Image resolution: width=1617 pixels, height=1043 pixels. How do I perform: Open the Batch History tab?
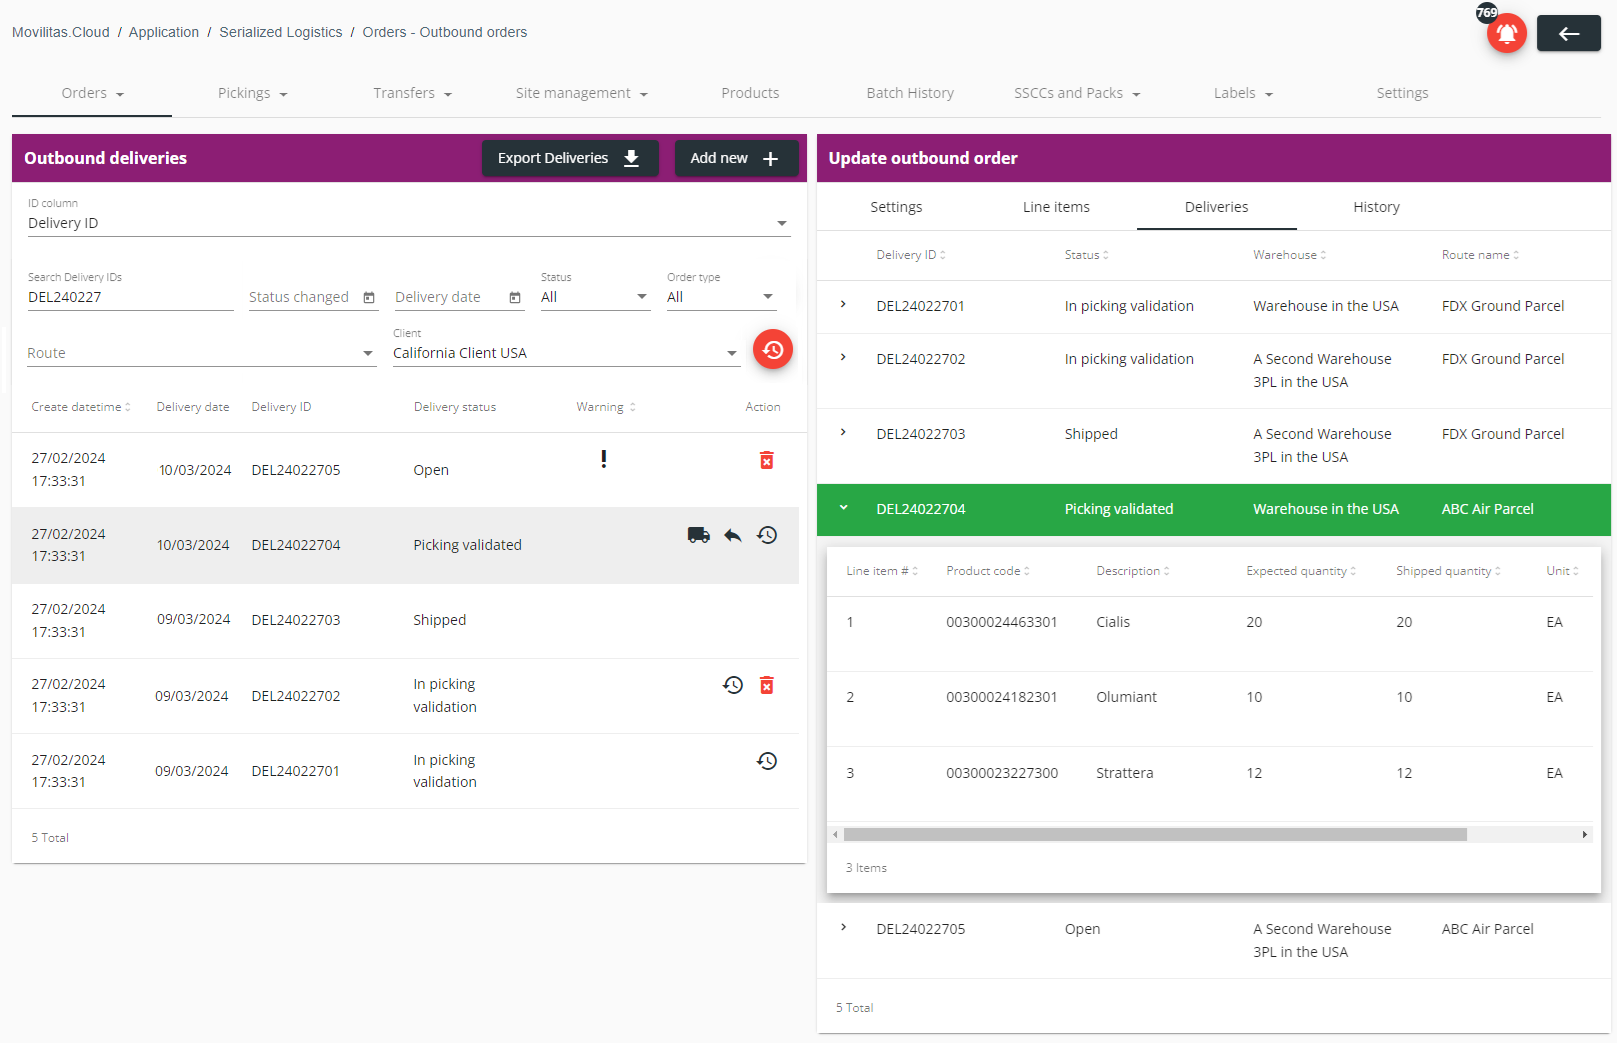[910, 93]
